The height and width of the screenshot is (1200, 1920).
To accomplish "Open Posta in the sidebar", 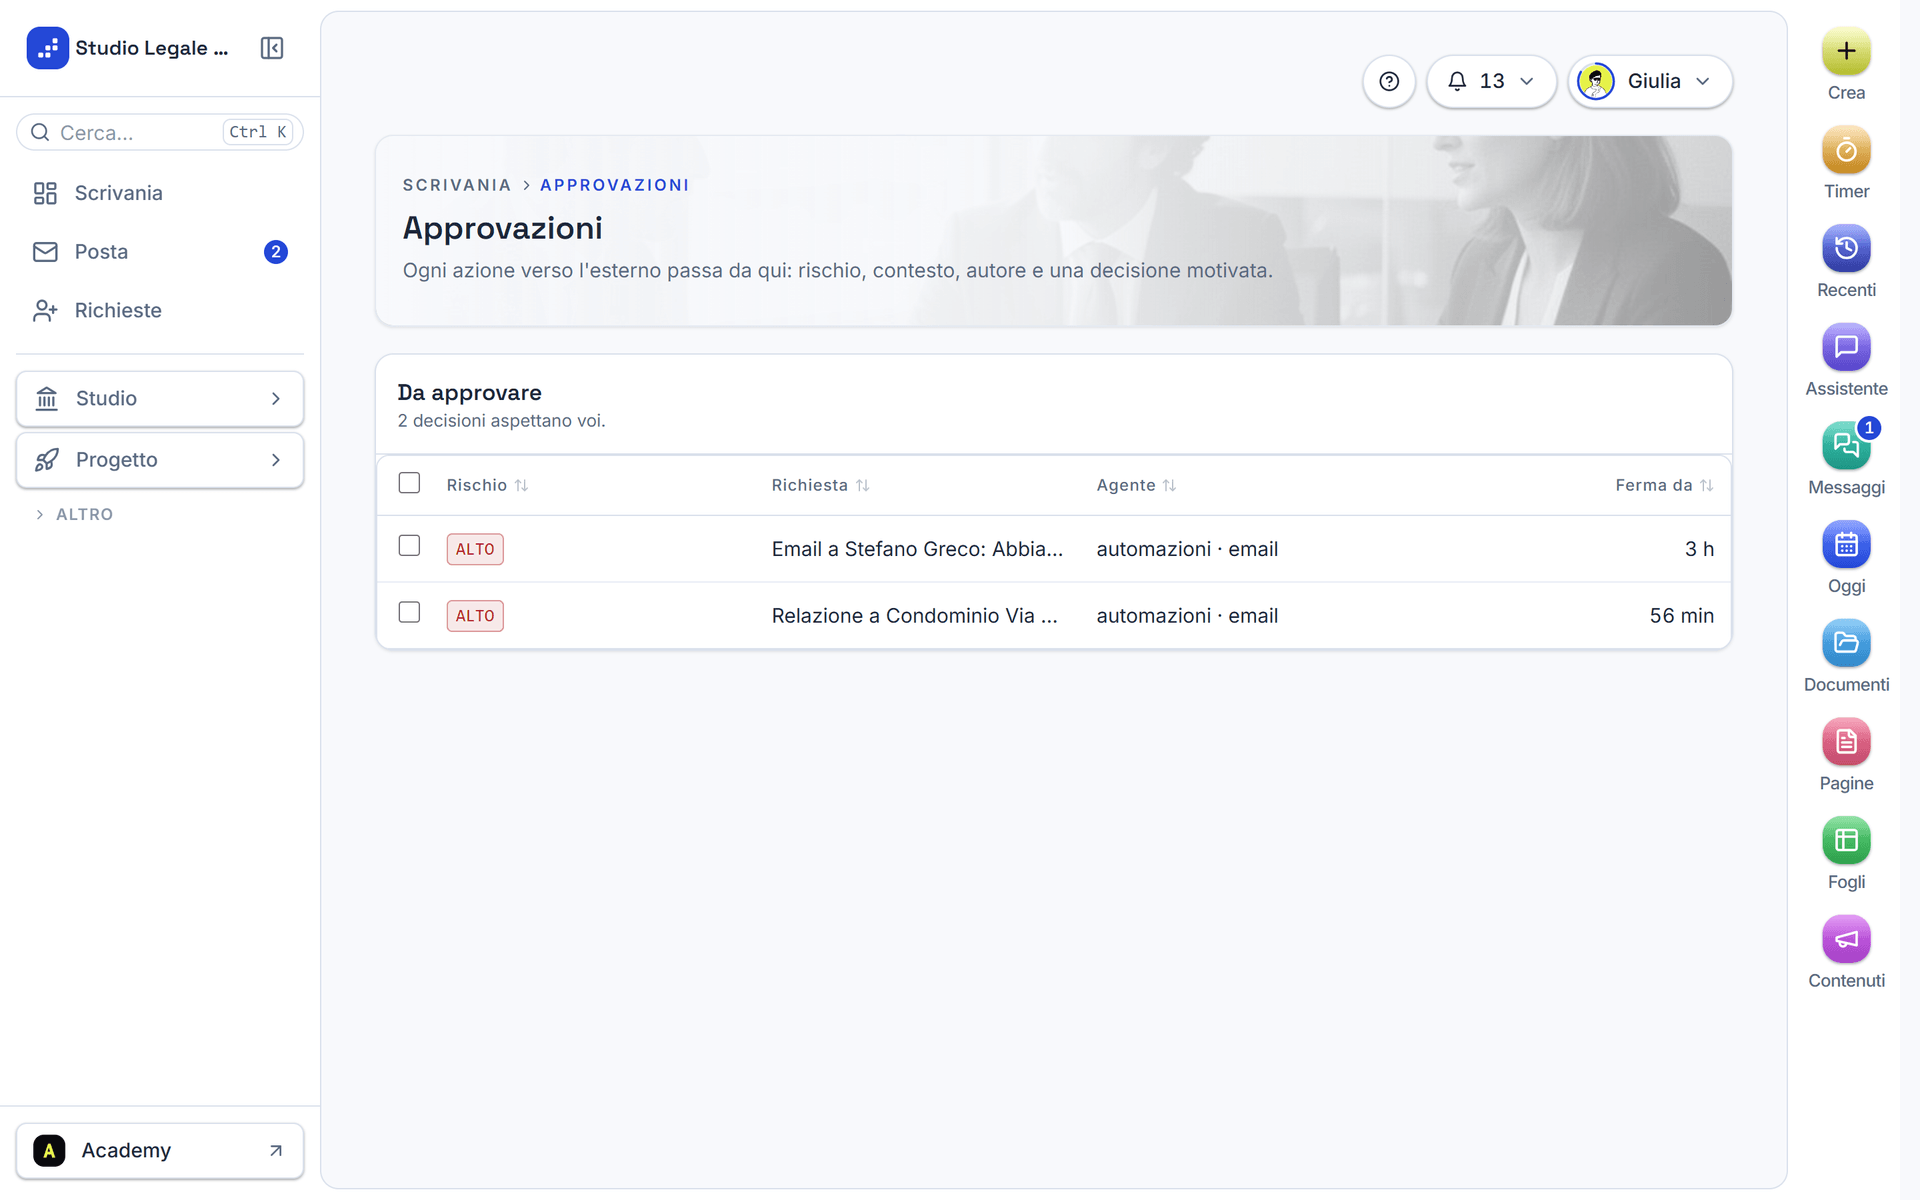I will click(160, 252).
